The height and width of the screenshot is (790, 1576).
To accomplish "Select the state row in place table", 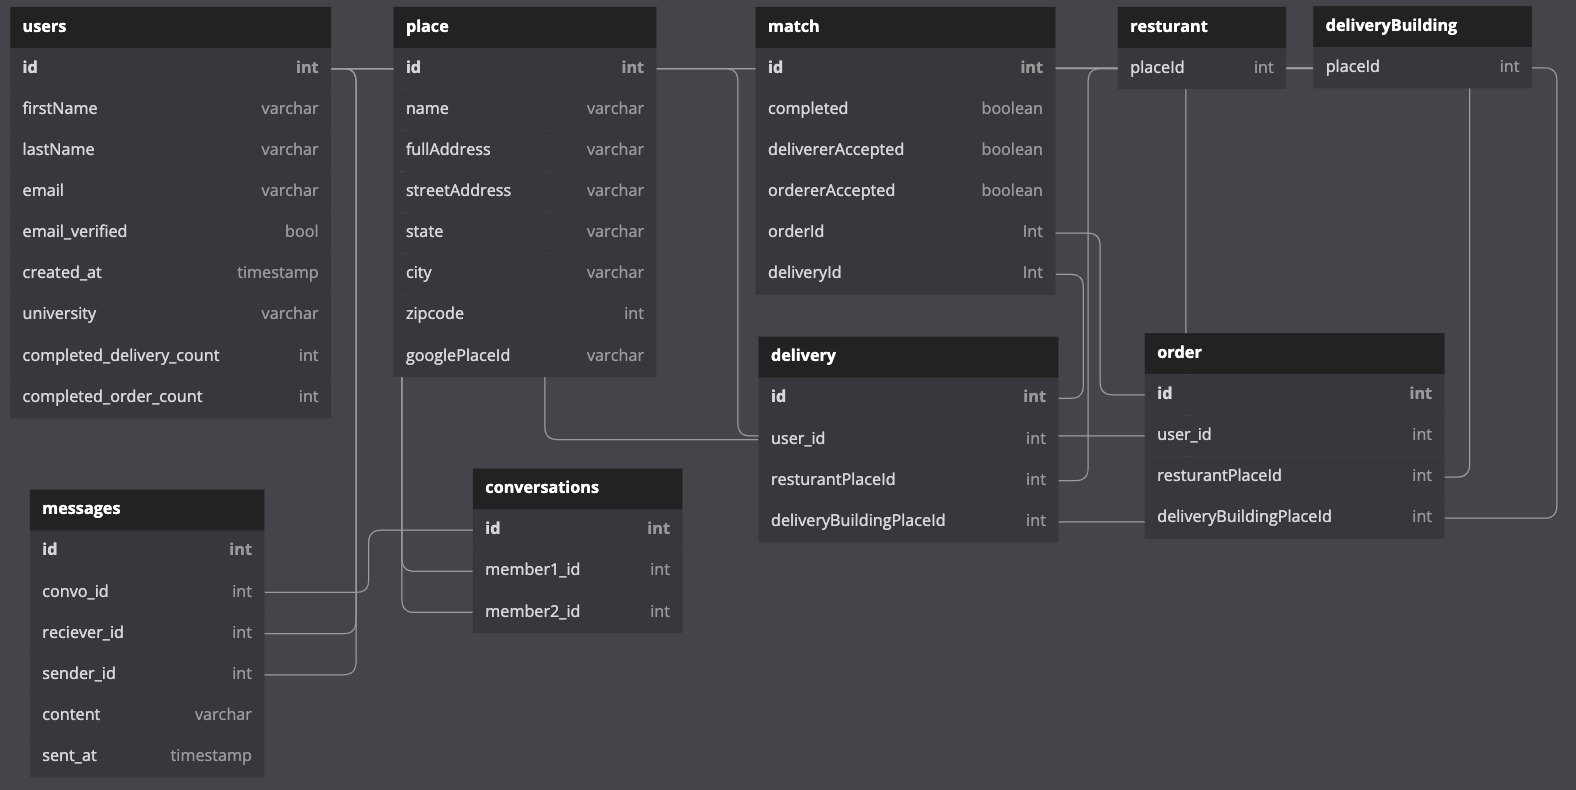I will [x=525, y=231].
